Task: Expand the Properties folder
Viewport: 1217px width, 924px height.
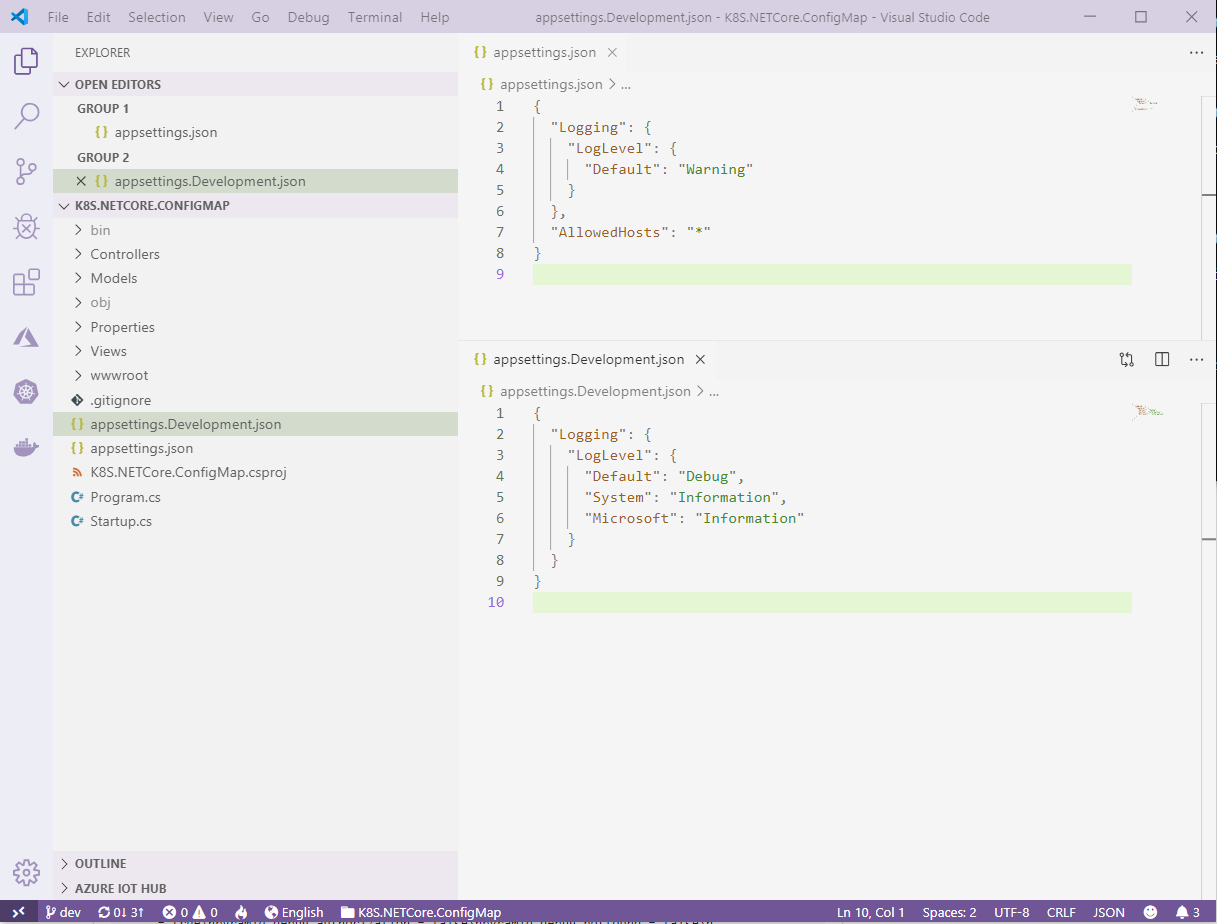Action: pyautogui.click(x=255, y=327)
